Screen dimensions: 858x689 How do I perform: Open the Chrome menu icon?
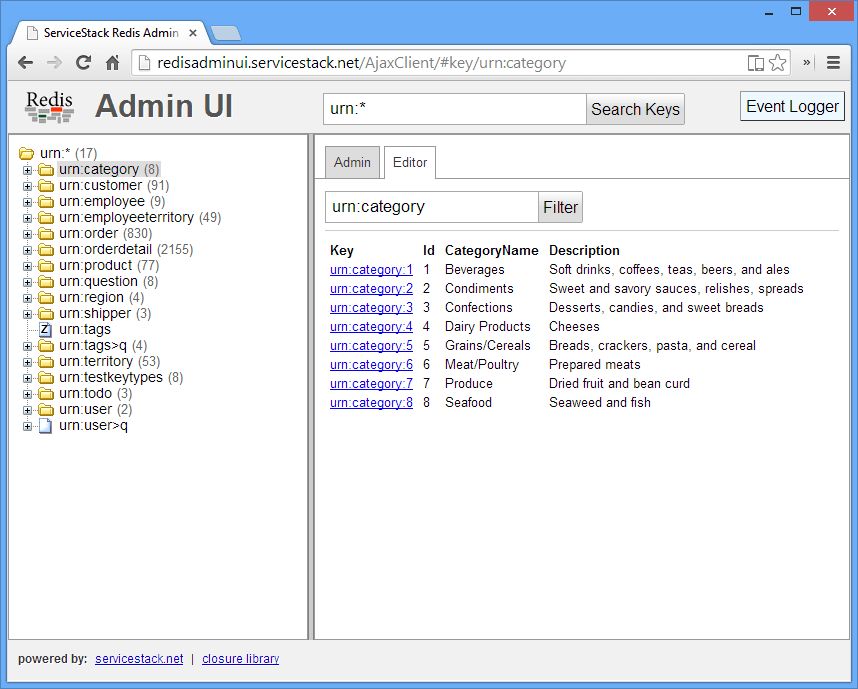coord(833,62)
